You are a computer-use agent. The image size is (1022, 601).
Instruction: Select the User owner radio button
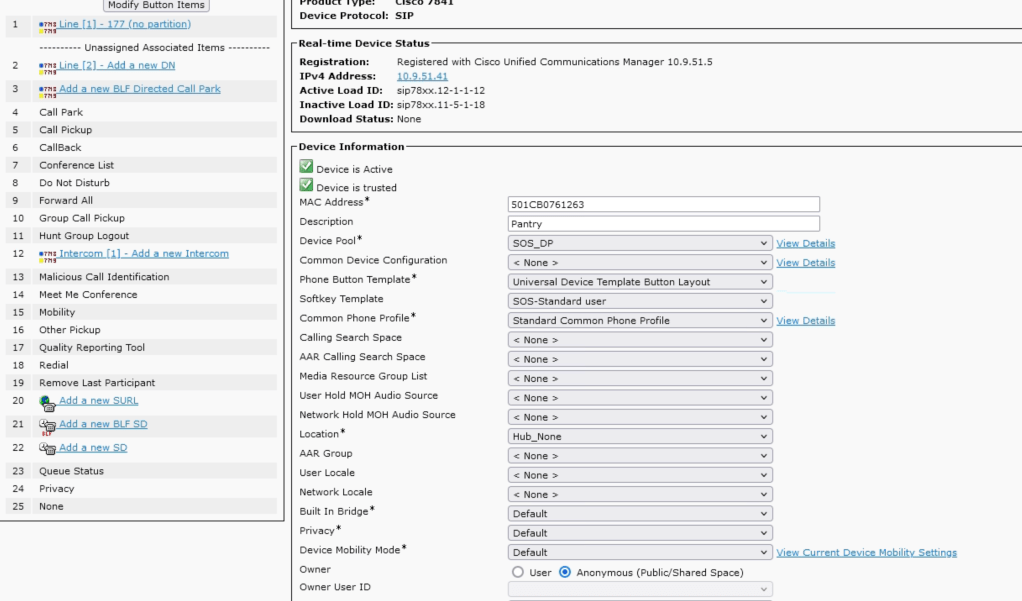[518, 572]
